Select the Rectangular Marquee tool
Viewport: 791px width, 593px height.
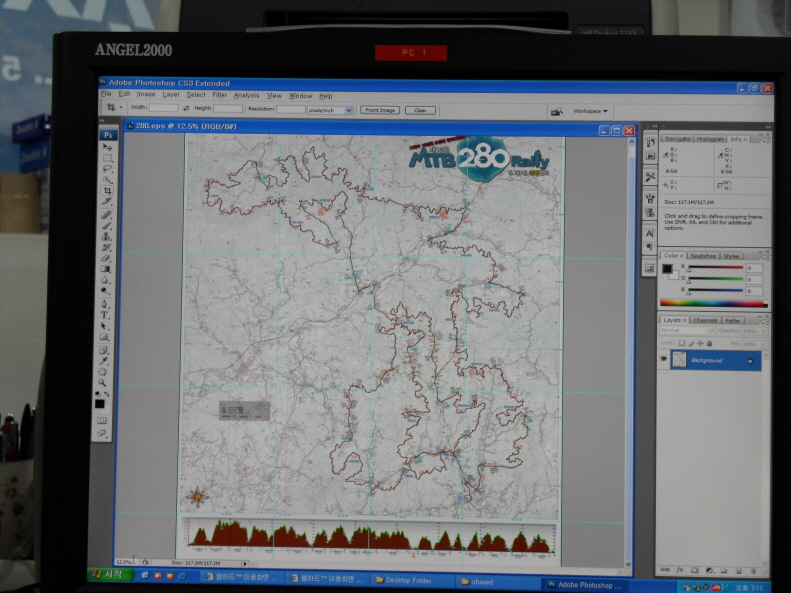pos(107,158)
